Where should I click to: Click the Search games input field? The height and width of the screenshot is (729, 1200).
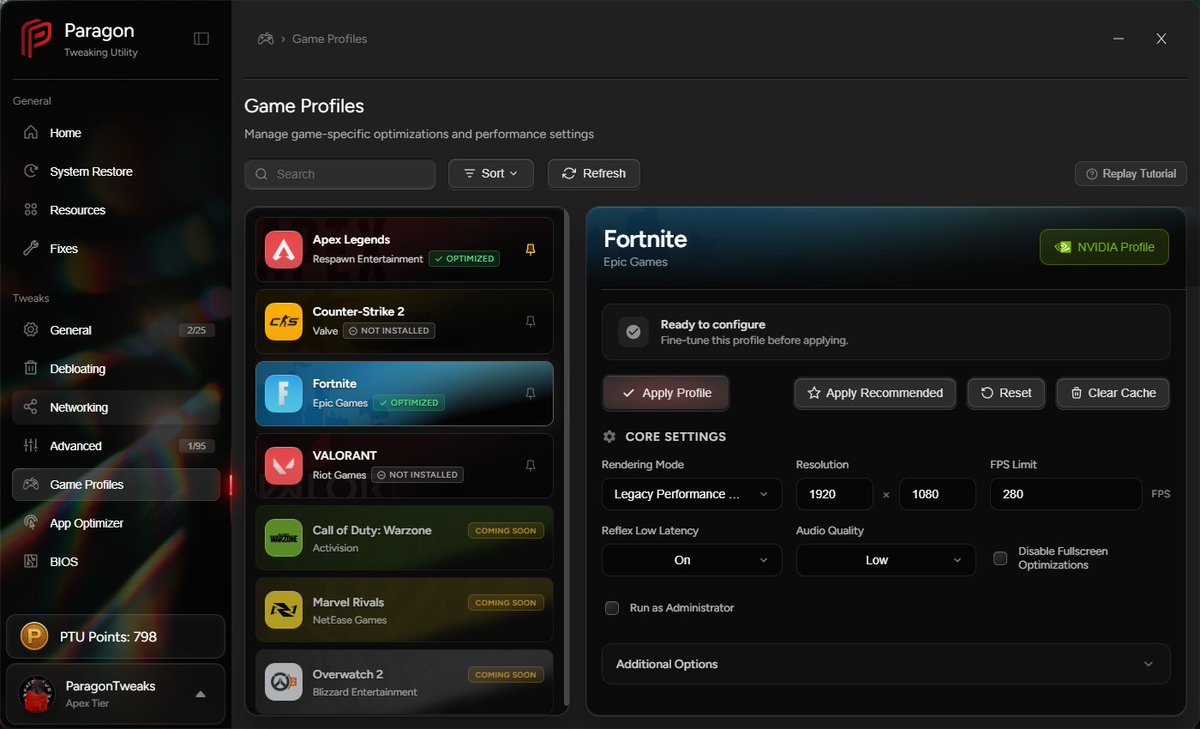coord(340,174)
